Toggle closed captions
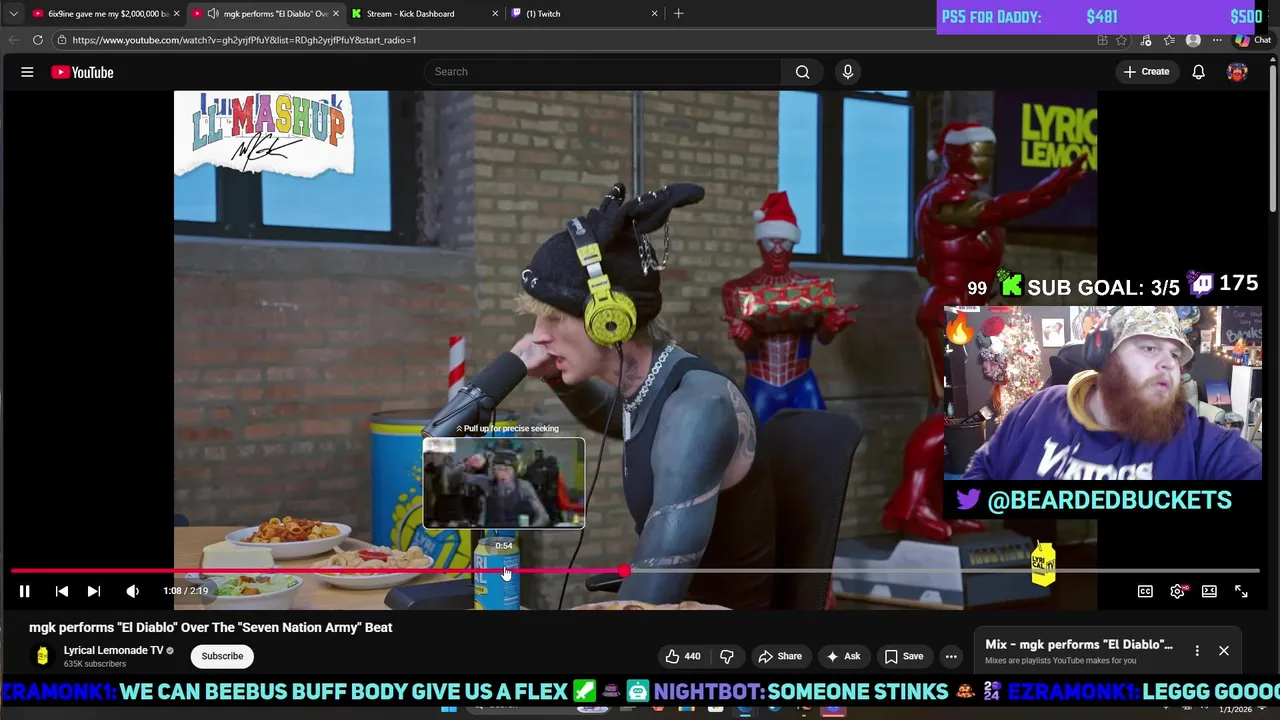1280x720 pixels. [x=1145, y=592]
